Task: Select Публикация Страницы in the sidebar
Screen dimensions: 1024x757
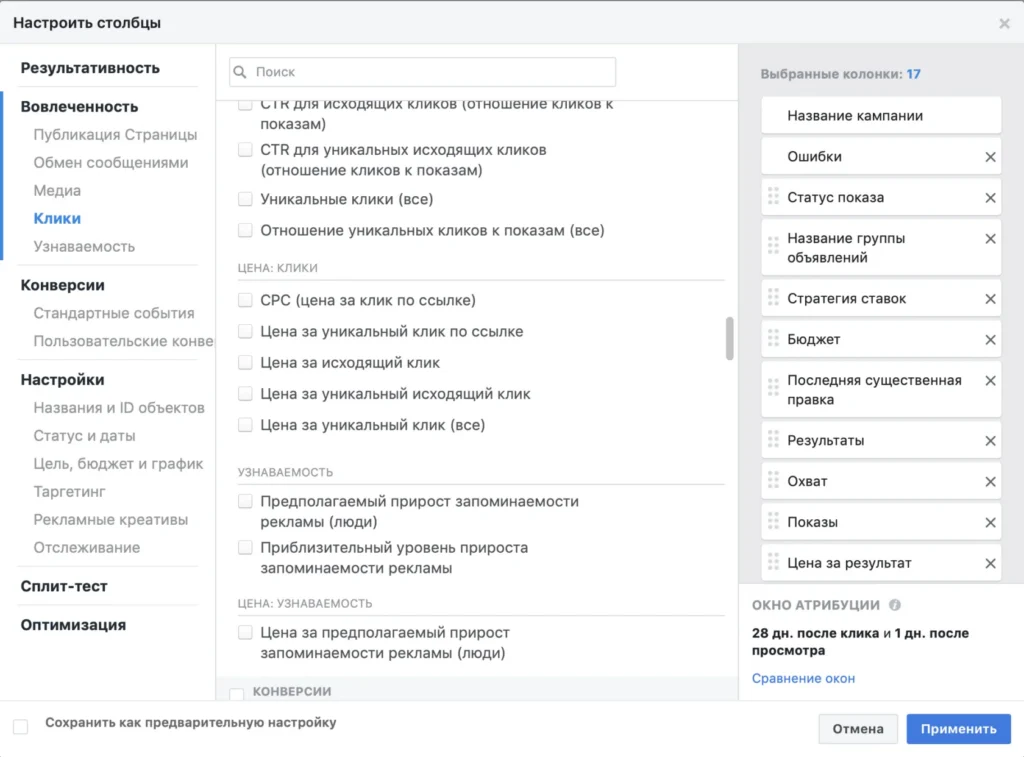Action: point(115,135)
